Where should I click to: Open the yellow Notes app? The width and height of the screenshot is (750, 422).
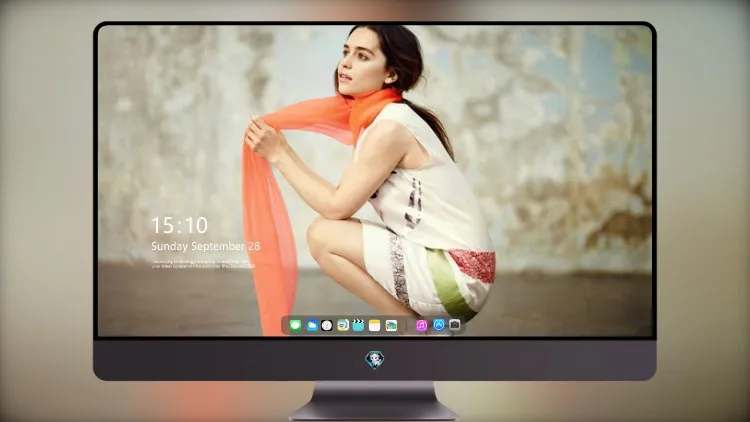pyautogui.click(x=375, y=326)
